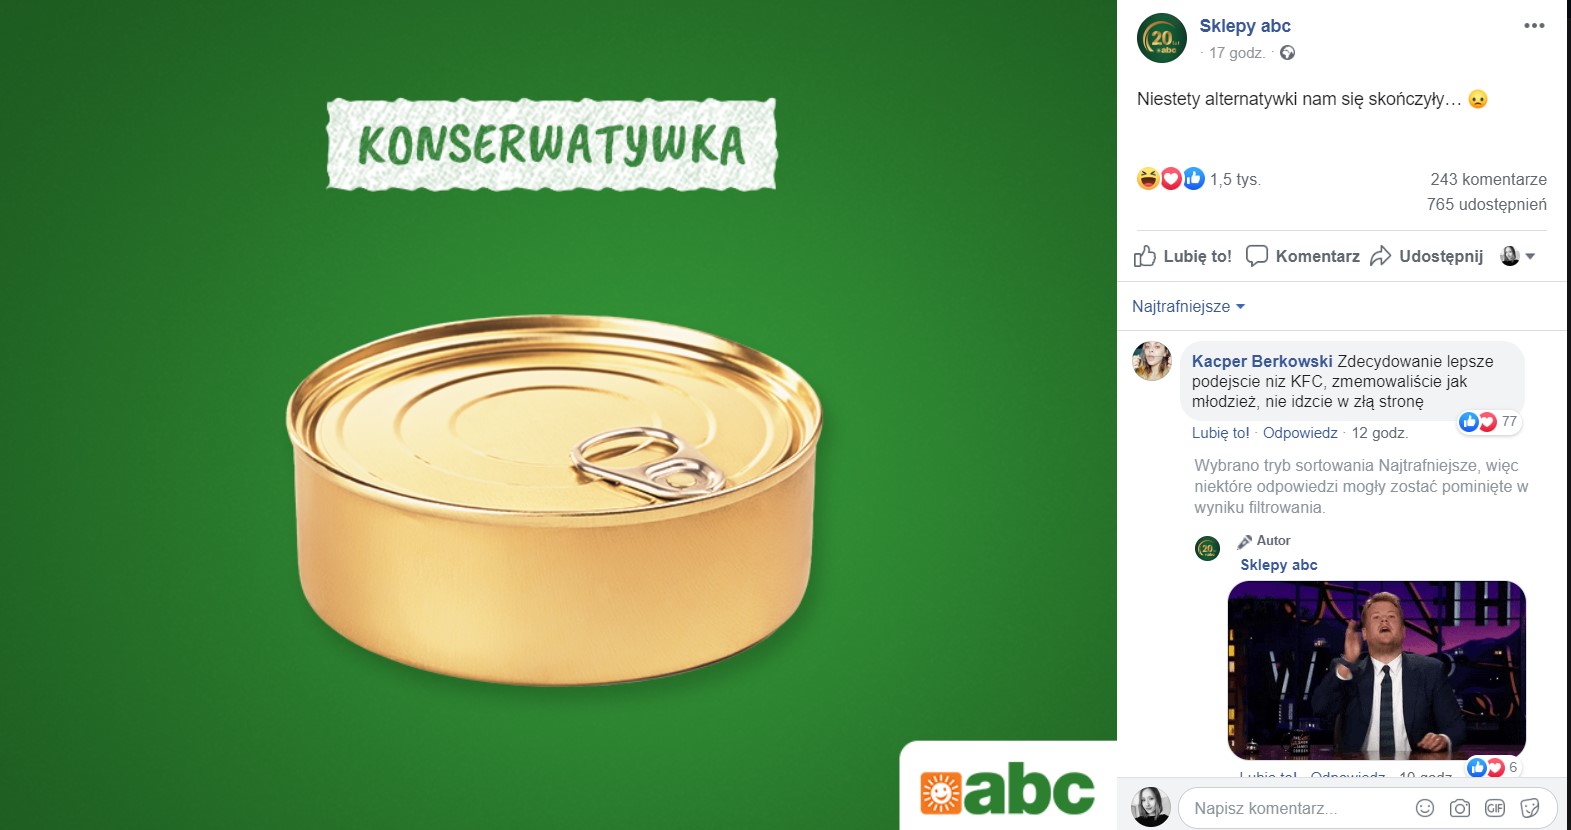Like the post with Lubię to! button
1571x830 pixels.
(x=1183, y=256)
